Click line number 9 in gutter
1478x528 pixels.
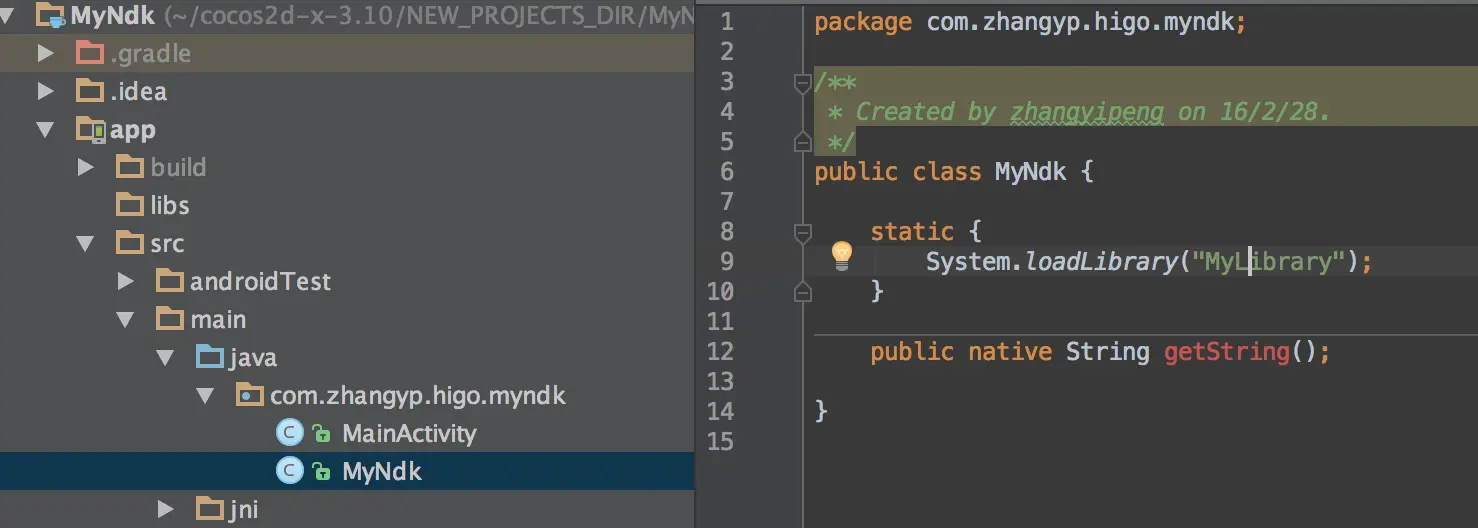pos(727,262)
